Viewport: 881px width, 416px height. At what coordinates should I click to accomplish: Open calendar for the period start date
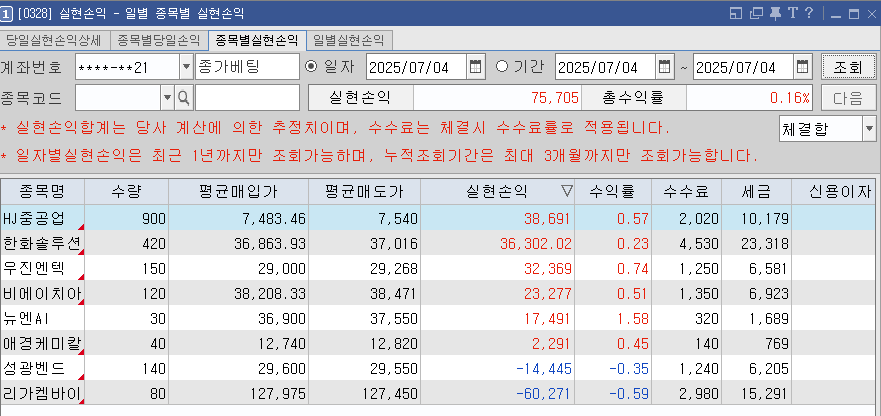[664, 67]
